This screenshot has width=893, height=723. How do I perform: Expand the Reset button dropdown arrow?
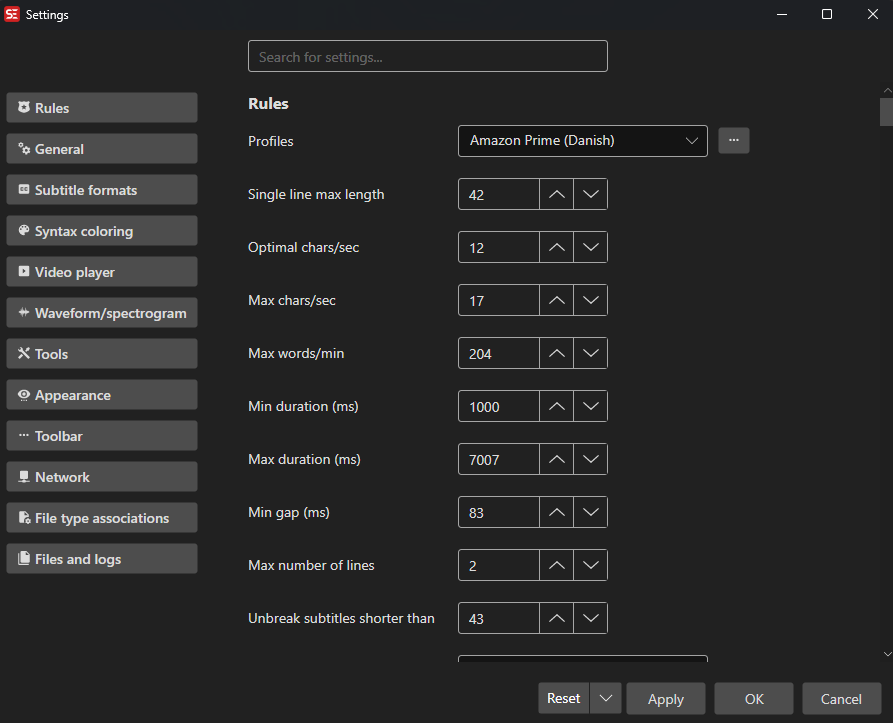point(606,699)
